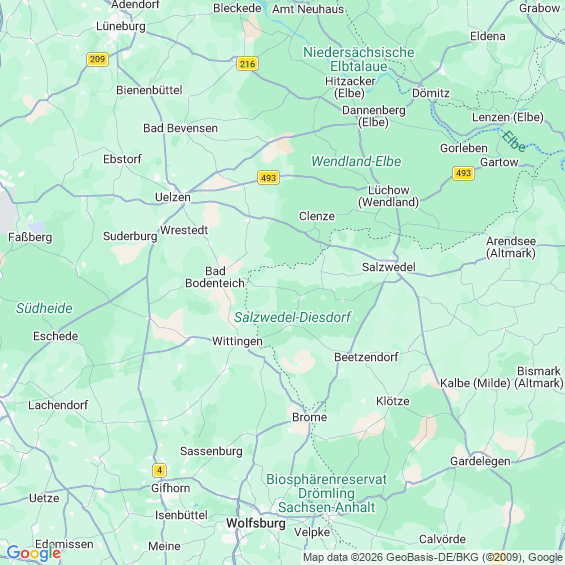Screen dimensions: 565x565
Task: Click the Uelzen town label
Action: coord(173,197)
